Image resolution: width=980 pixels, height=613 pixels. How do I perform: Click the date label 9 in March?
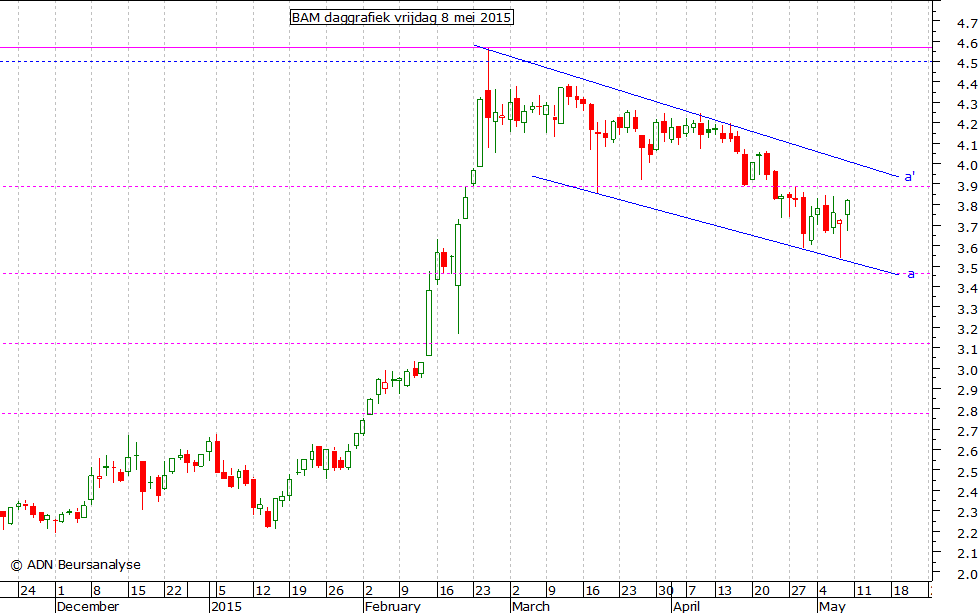tap(551, 591)
